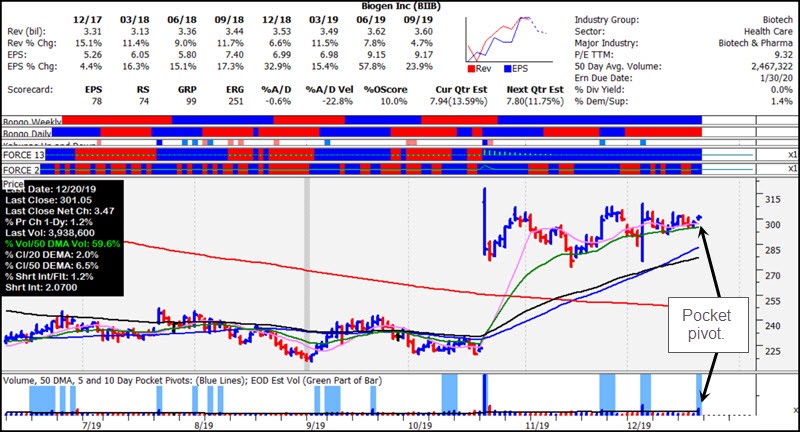Click the % Cl/20 DEMA: 2.0% line
This screenshot has width=800, height=432.
click(52, 255)
